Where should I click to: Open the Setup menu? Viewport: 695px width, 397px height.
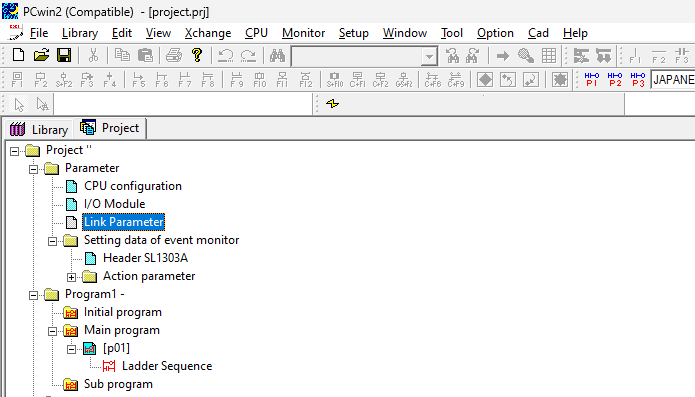354,33
